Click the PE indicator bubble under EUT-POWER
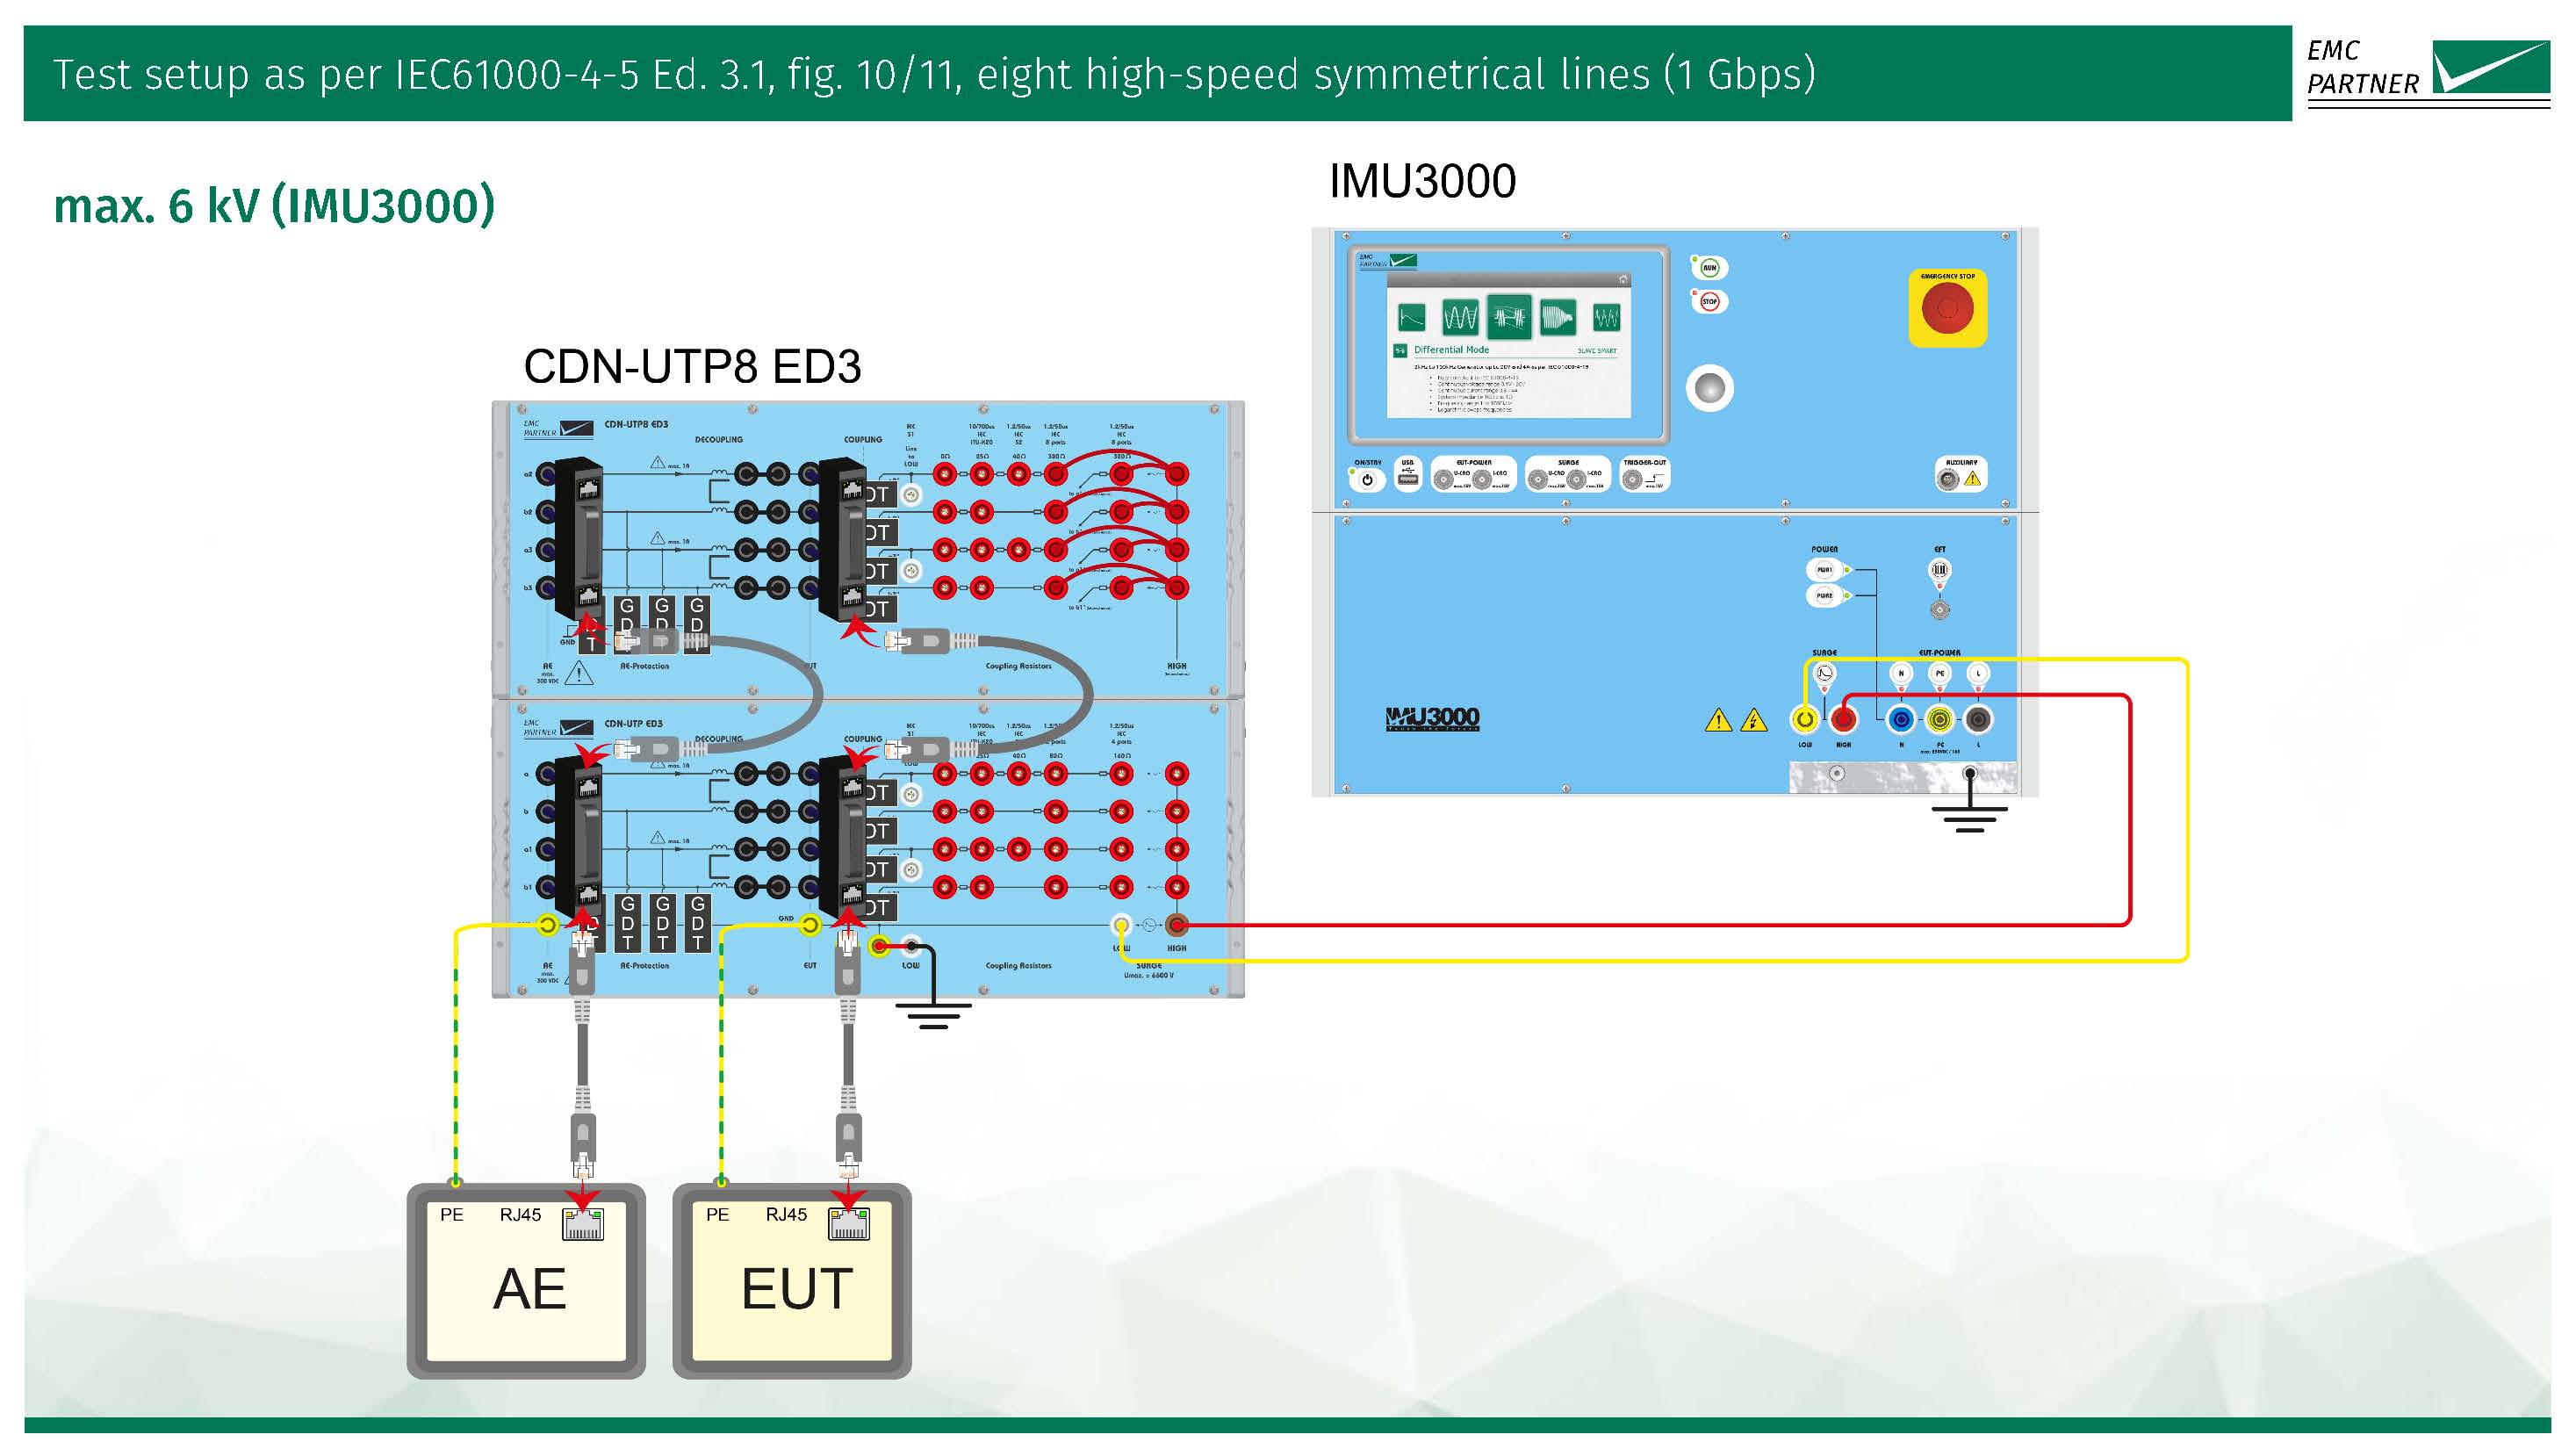Screen dimensions: 2576x1449 tap(1940, 674)
